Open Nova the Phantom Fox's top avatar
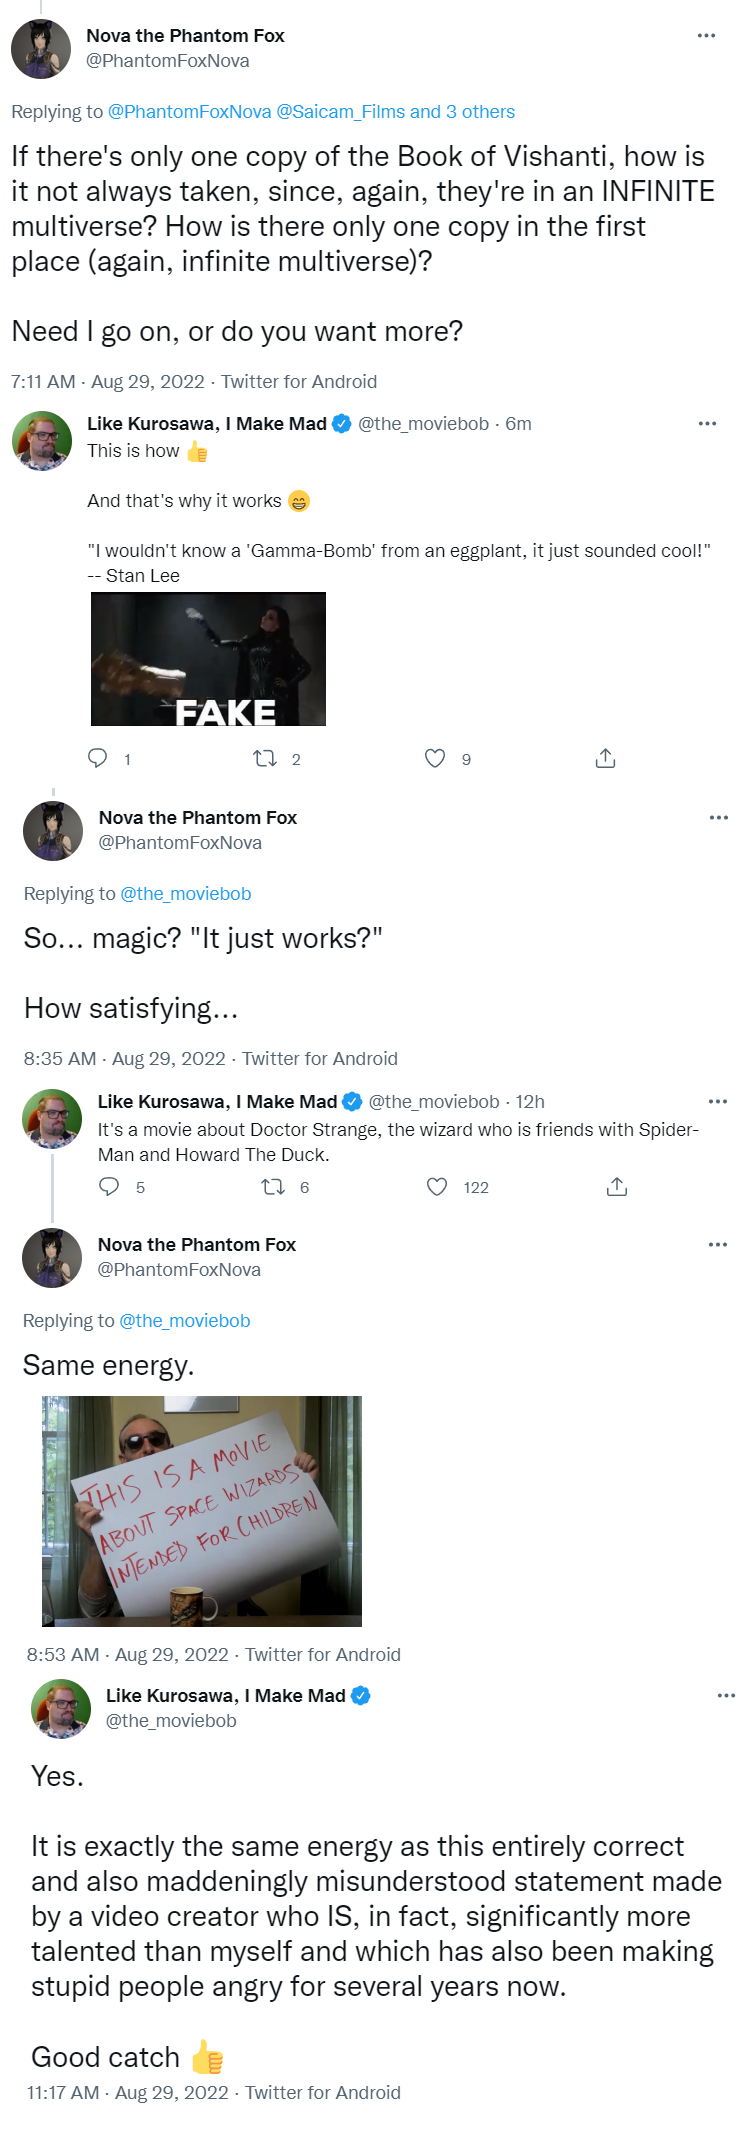737x2149 pixels. 41,48
